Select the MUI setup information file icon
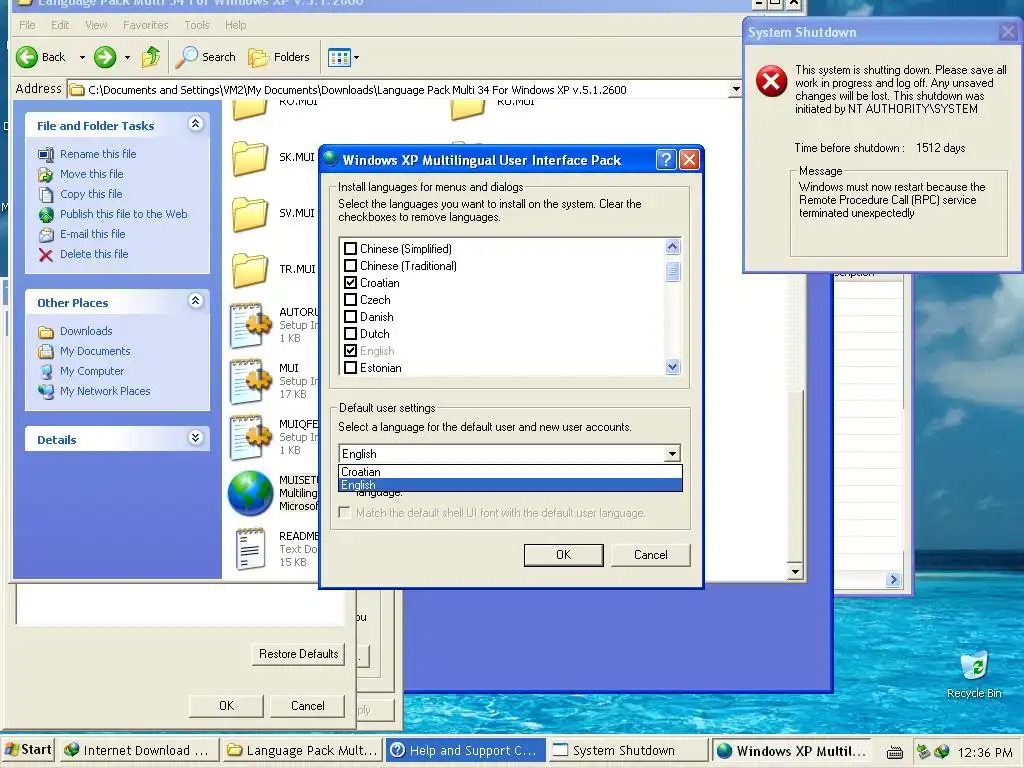The width and height of the screenshot is (1024, 768). [250, 381]
